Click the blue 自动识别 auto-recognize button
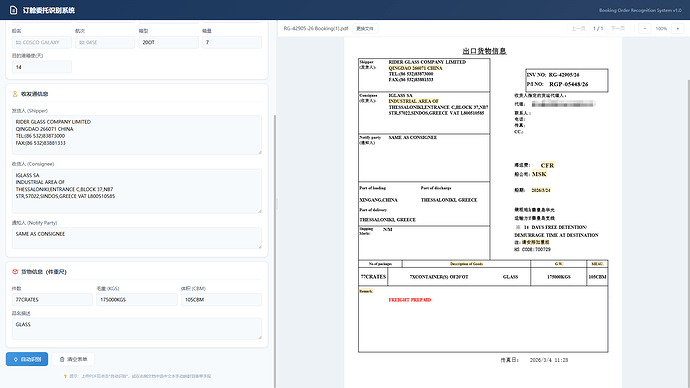690x388 pixels. coord(27,359)
